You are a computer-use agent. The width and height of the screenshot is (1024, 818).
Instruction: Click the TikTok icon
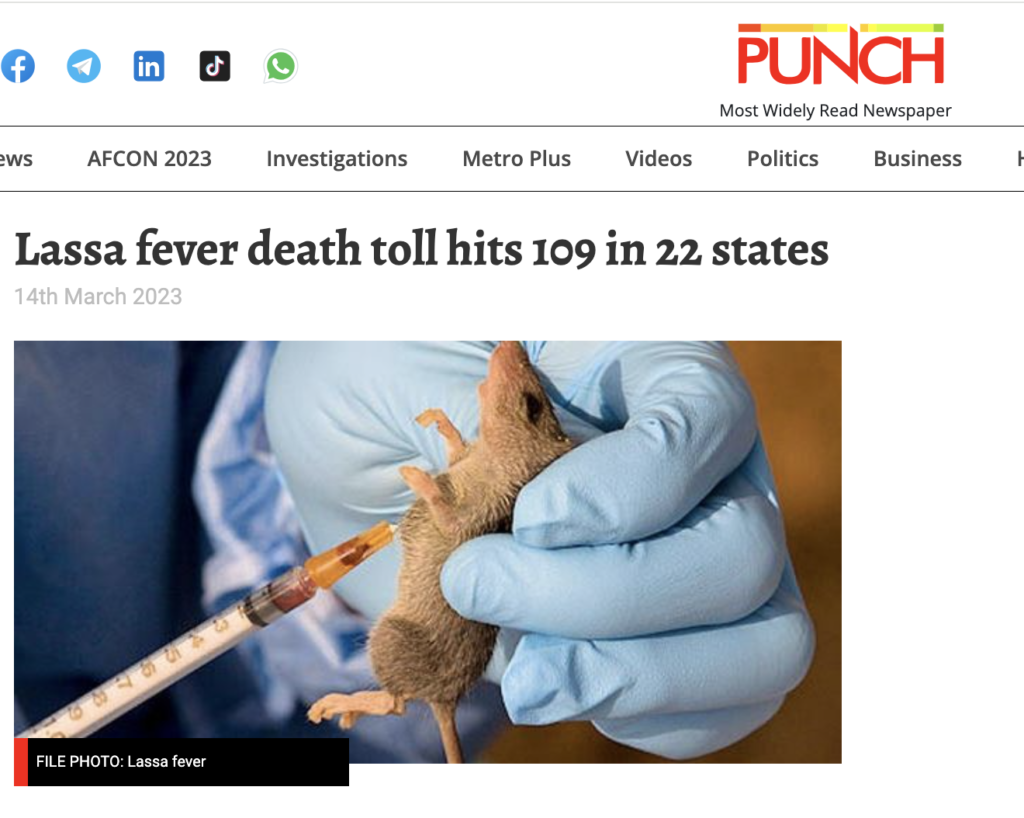click(x=215, y=66)
